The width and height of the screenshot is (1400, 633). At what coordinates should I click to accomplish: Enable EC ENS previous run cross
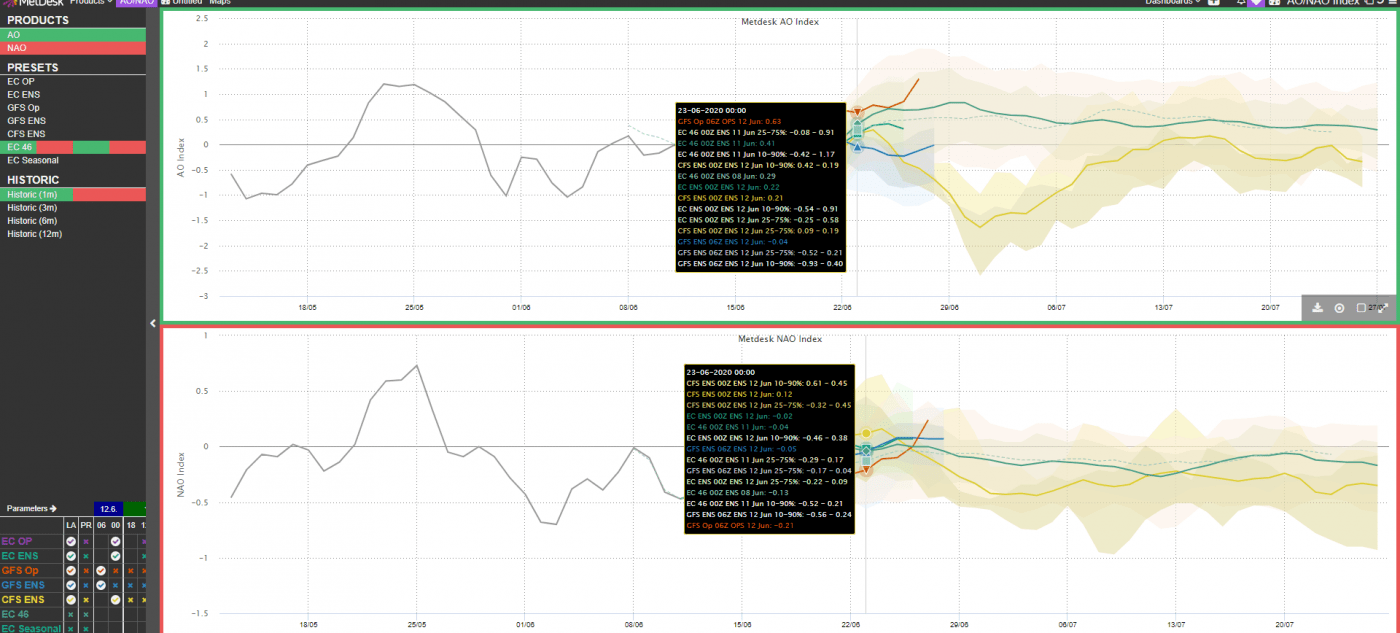point(86,556)
